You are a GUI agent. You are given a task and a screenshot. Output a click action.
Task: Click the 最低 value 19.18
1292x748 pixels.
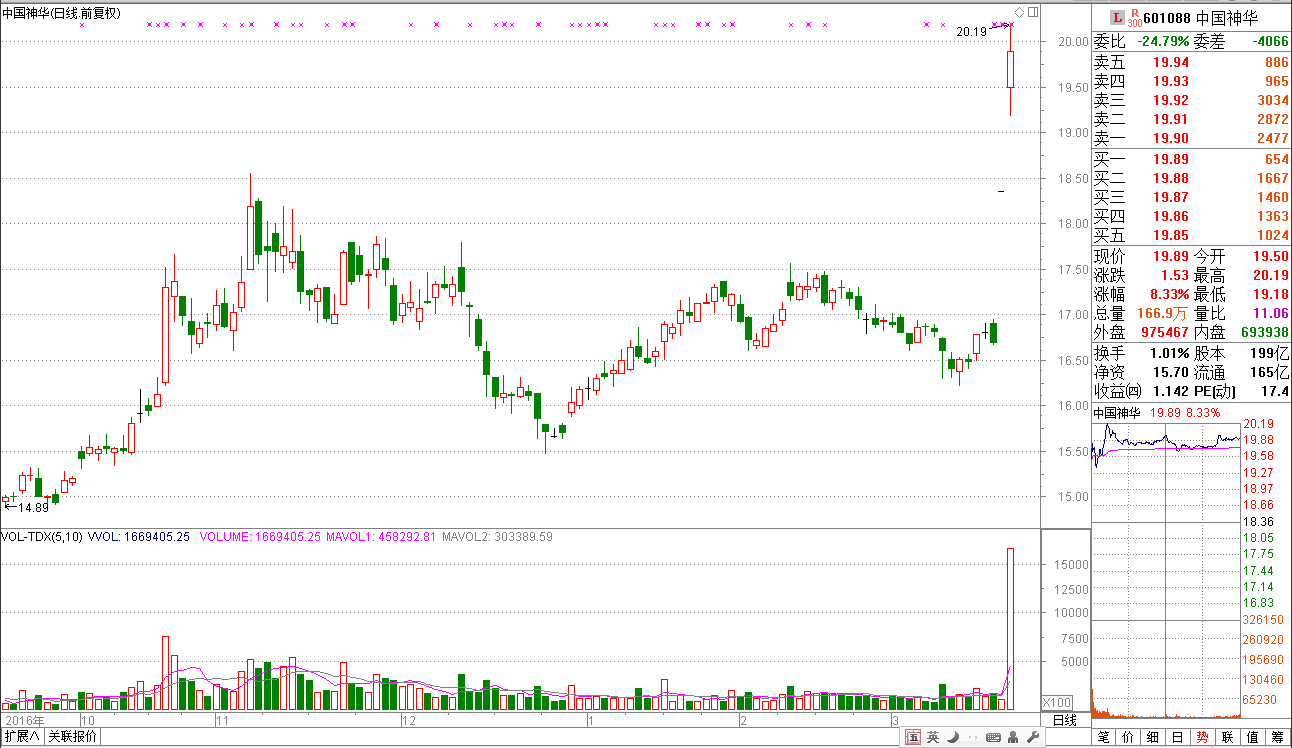coord(1271,295)
